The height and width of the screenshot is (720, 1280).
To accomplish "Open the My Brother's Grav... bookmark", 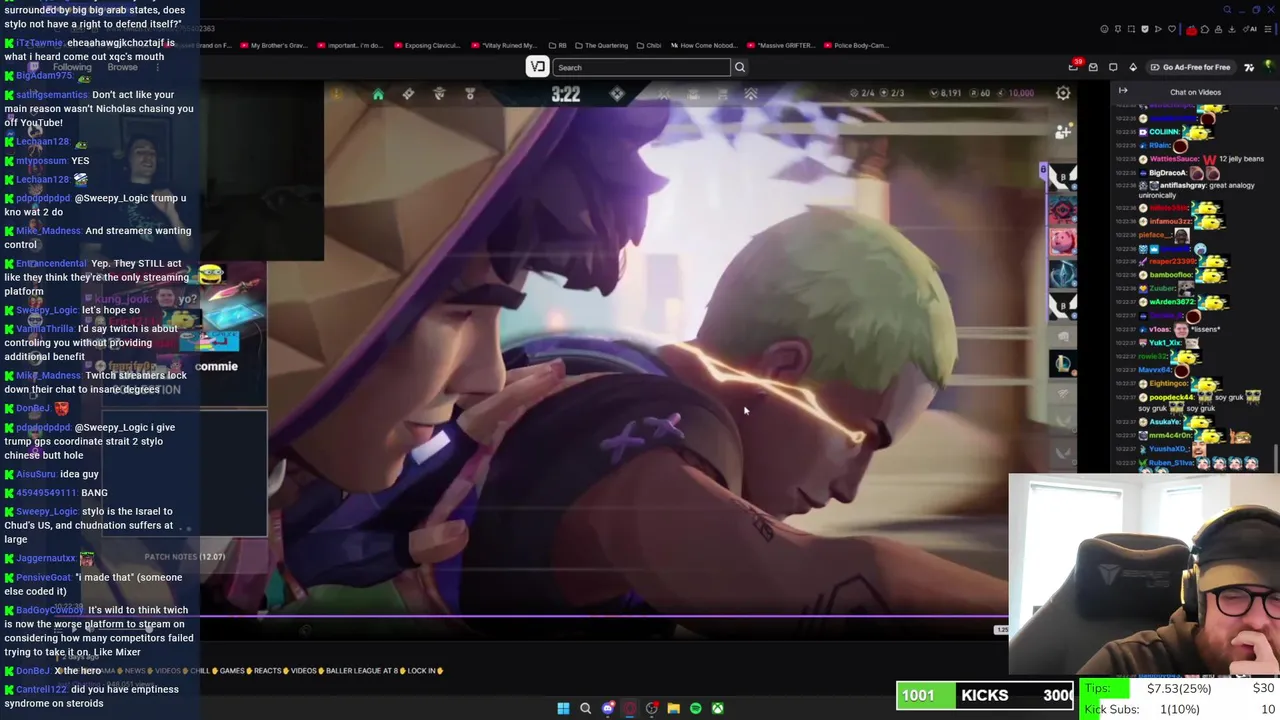I will (273, 45).
